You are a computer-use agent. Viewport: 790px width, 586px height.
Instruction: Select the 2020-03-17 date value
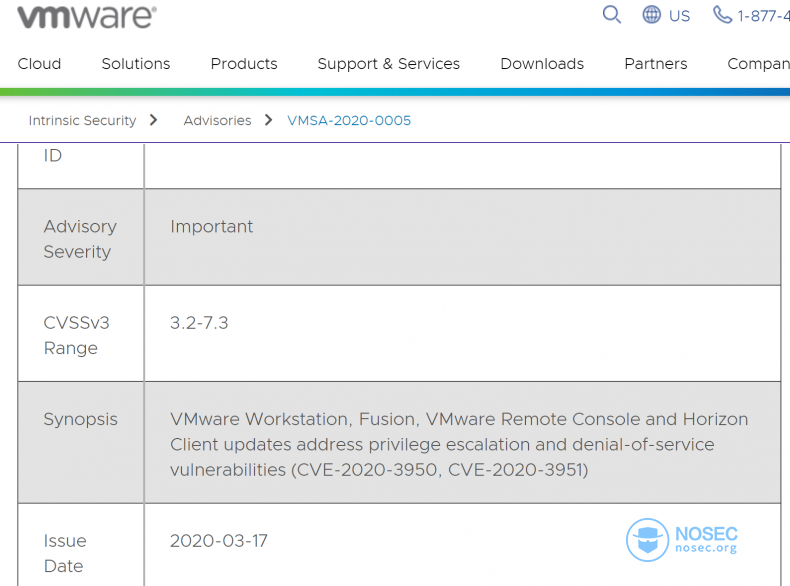219,541
